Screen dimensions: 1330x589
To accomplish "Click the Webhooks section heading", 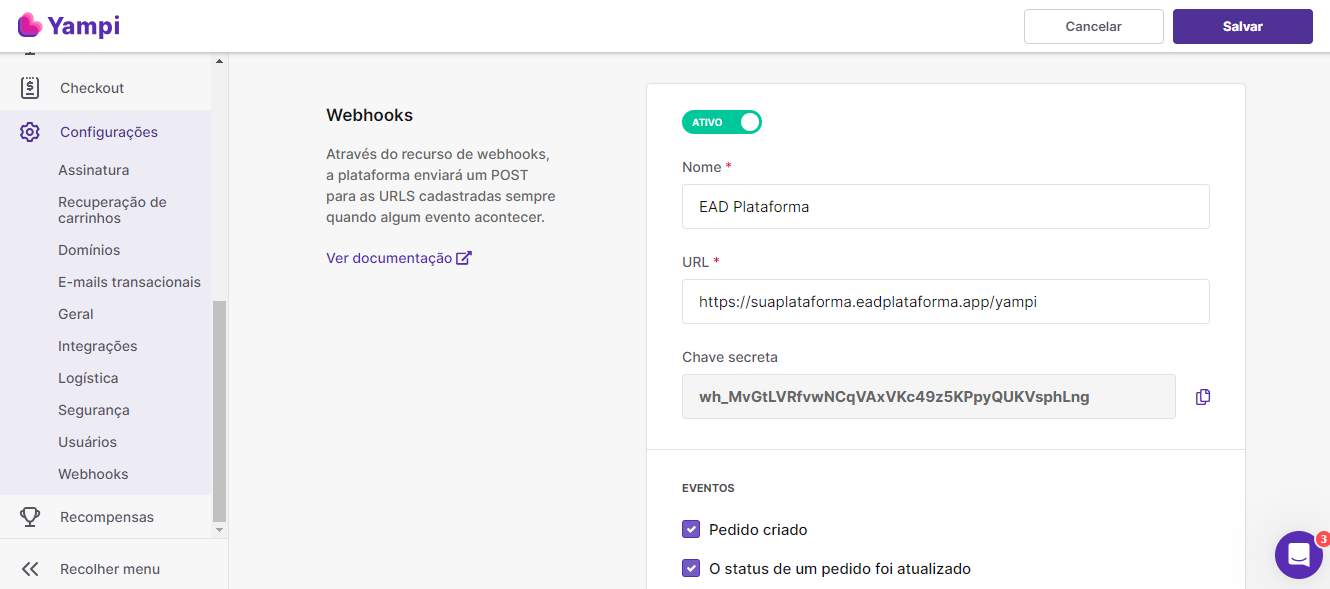I will pos(369,115).
